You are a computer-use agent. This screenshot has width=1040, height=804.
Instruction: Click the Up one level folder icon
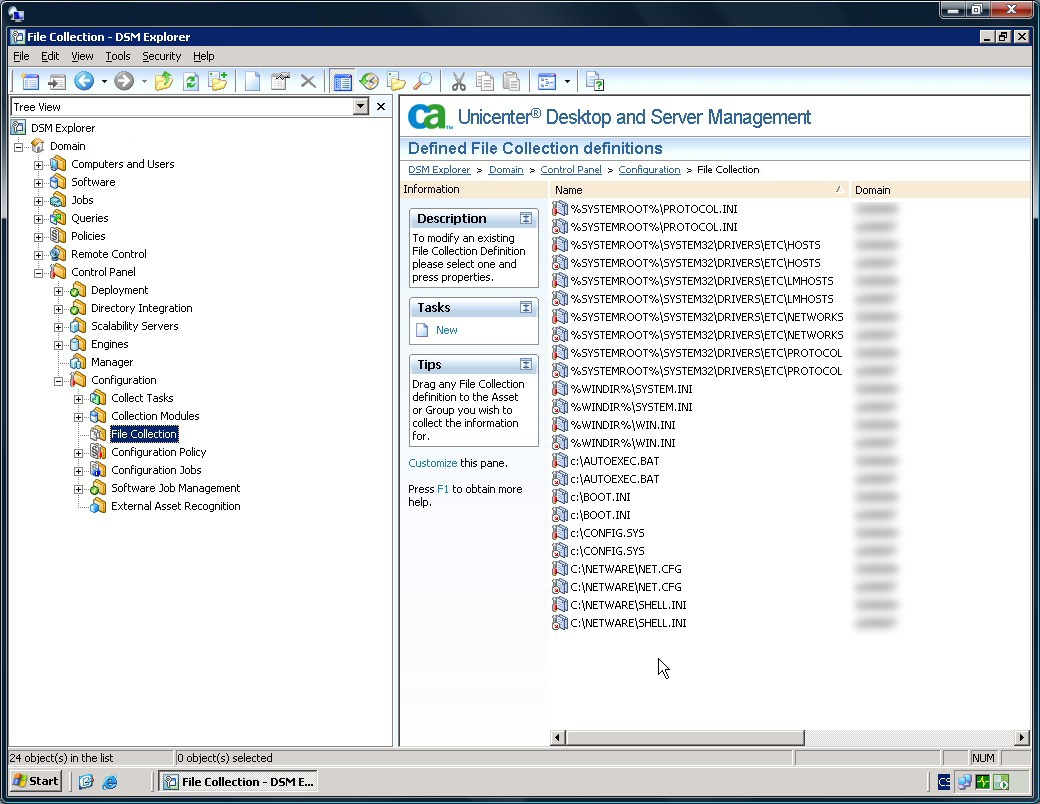[x=164, y=82]
